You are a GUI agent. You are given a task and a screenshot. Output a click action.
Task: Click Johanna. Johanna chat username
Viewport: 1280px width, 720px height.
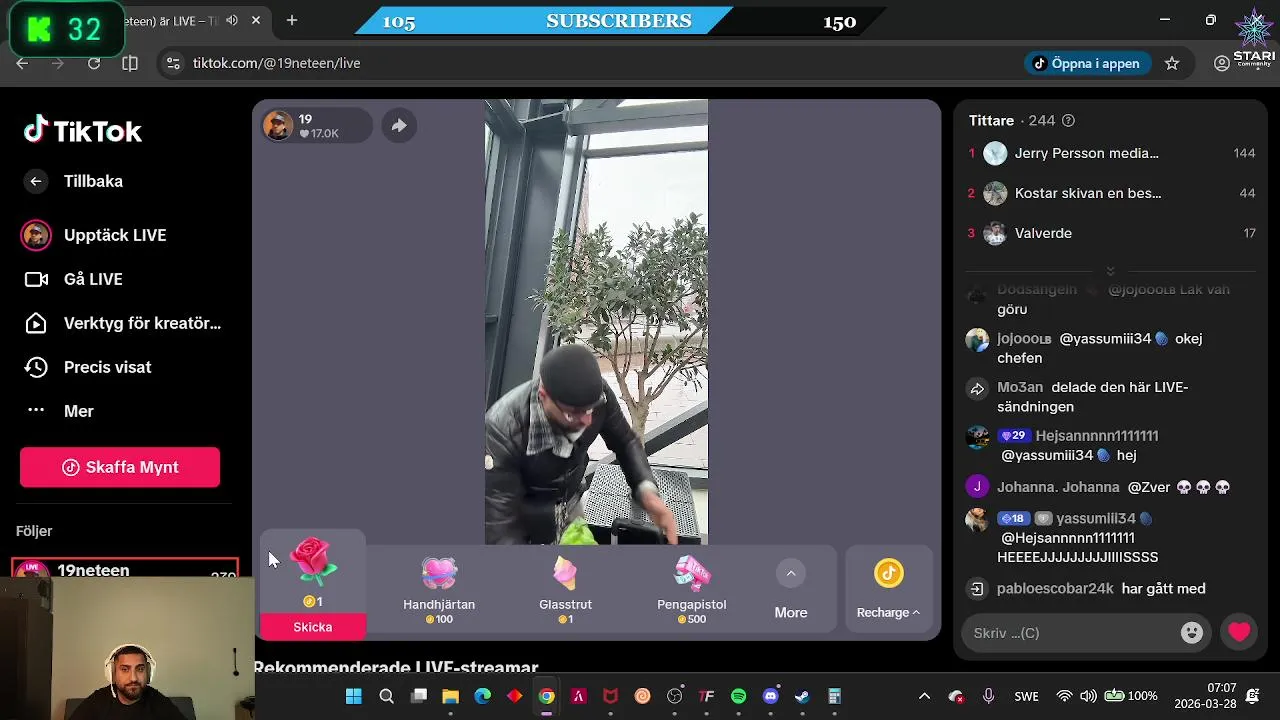click(x=1058, y=487)
